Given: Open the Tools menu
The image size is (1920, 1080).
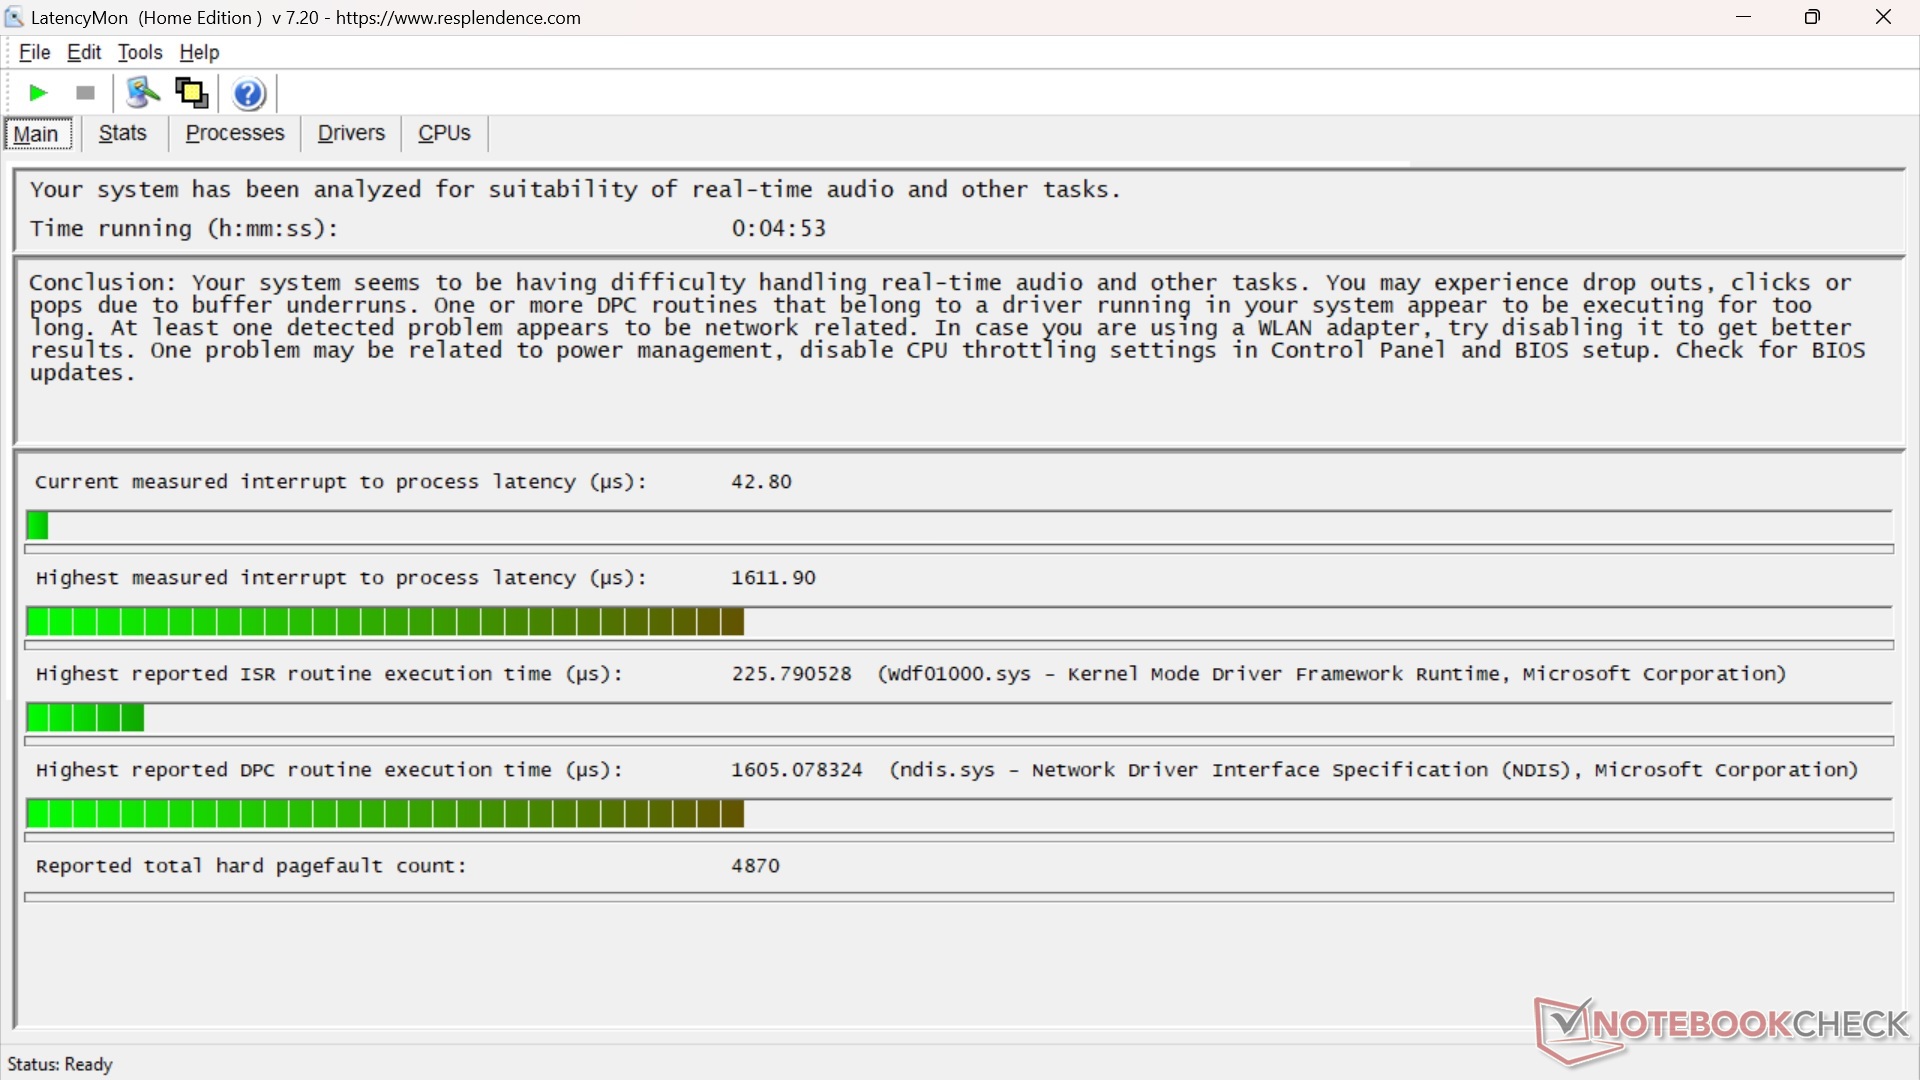Looking at the screenshot, I should click(x=140, y=52).
